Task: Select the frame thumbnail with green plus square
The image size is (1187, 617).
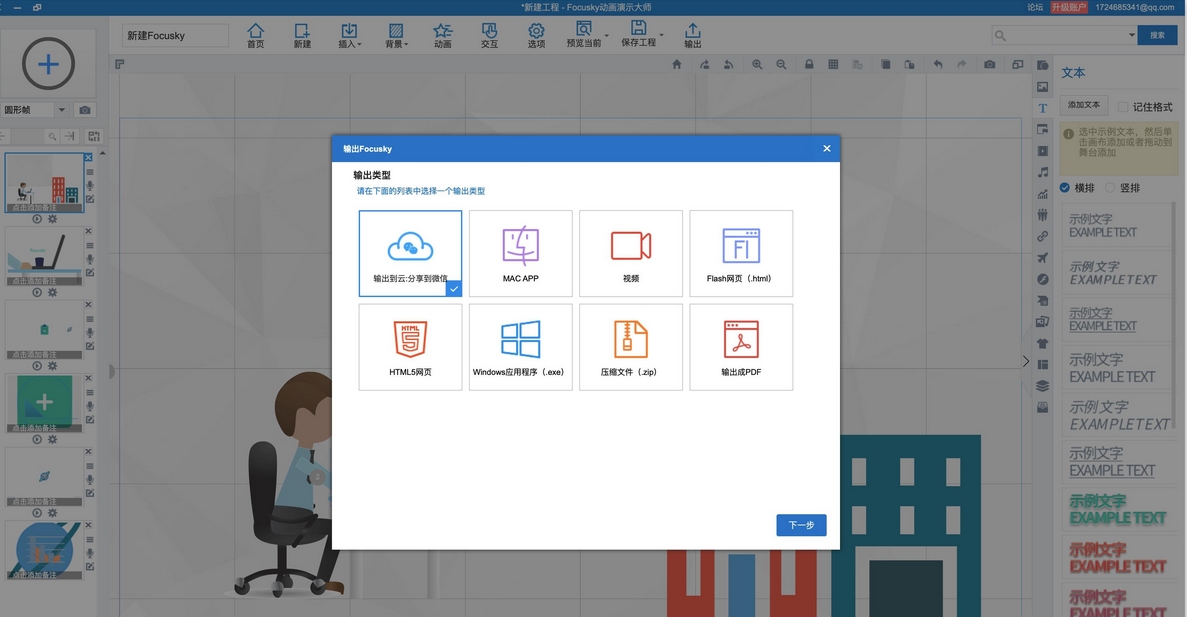Action: (45, 404)
